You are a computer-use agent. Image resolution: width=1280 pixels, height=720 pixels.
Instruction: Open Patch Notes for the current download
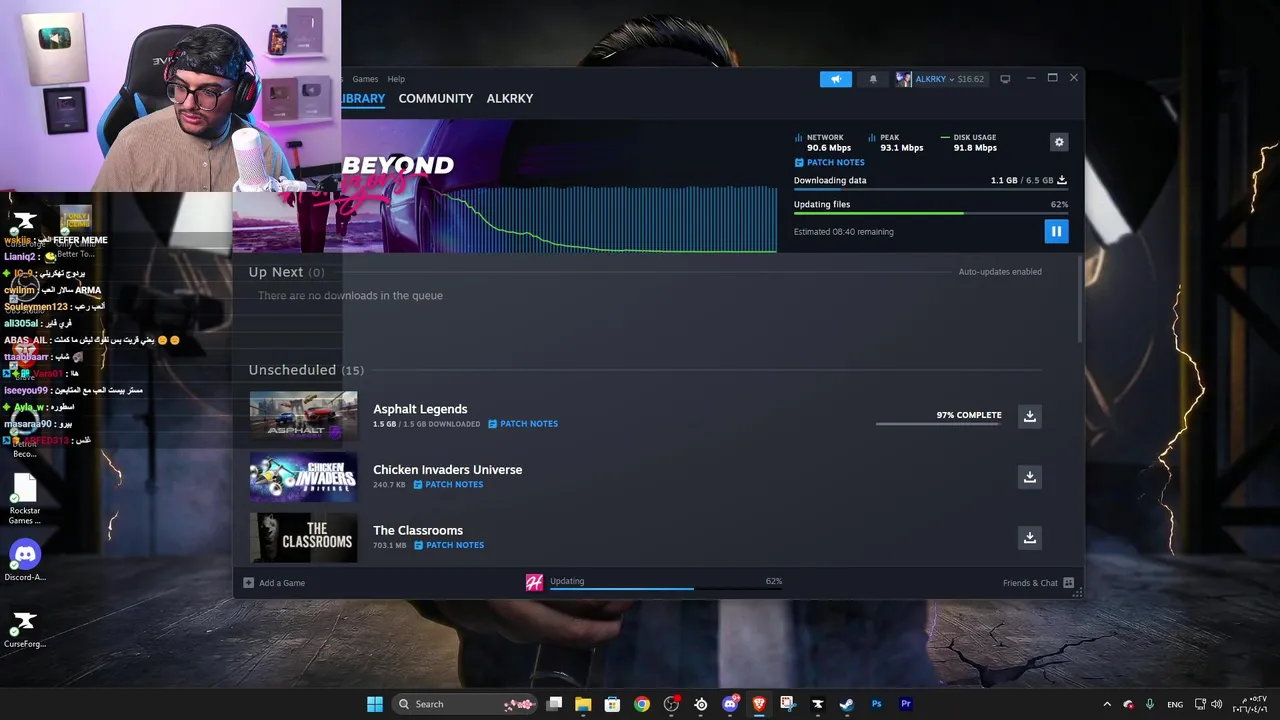[x=829, y=162]
